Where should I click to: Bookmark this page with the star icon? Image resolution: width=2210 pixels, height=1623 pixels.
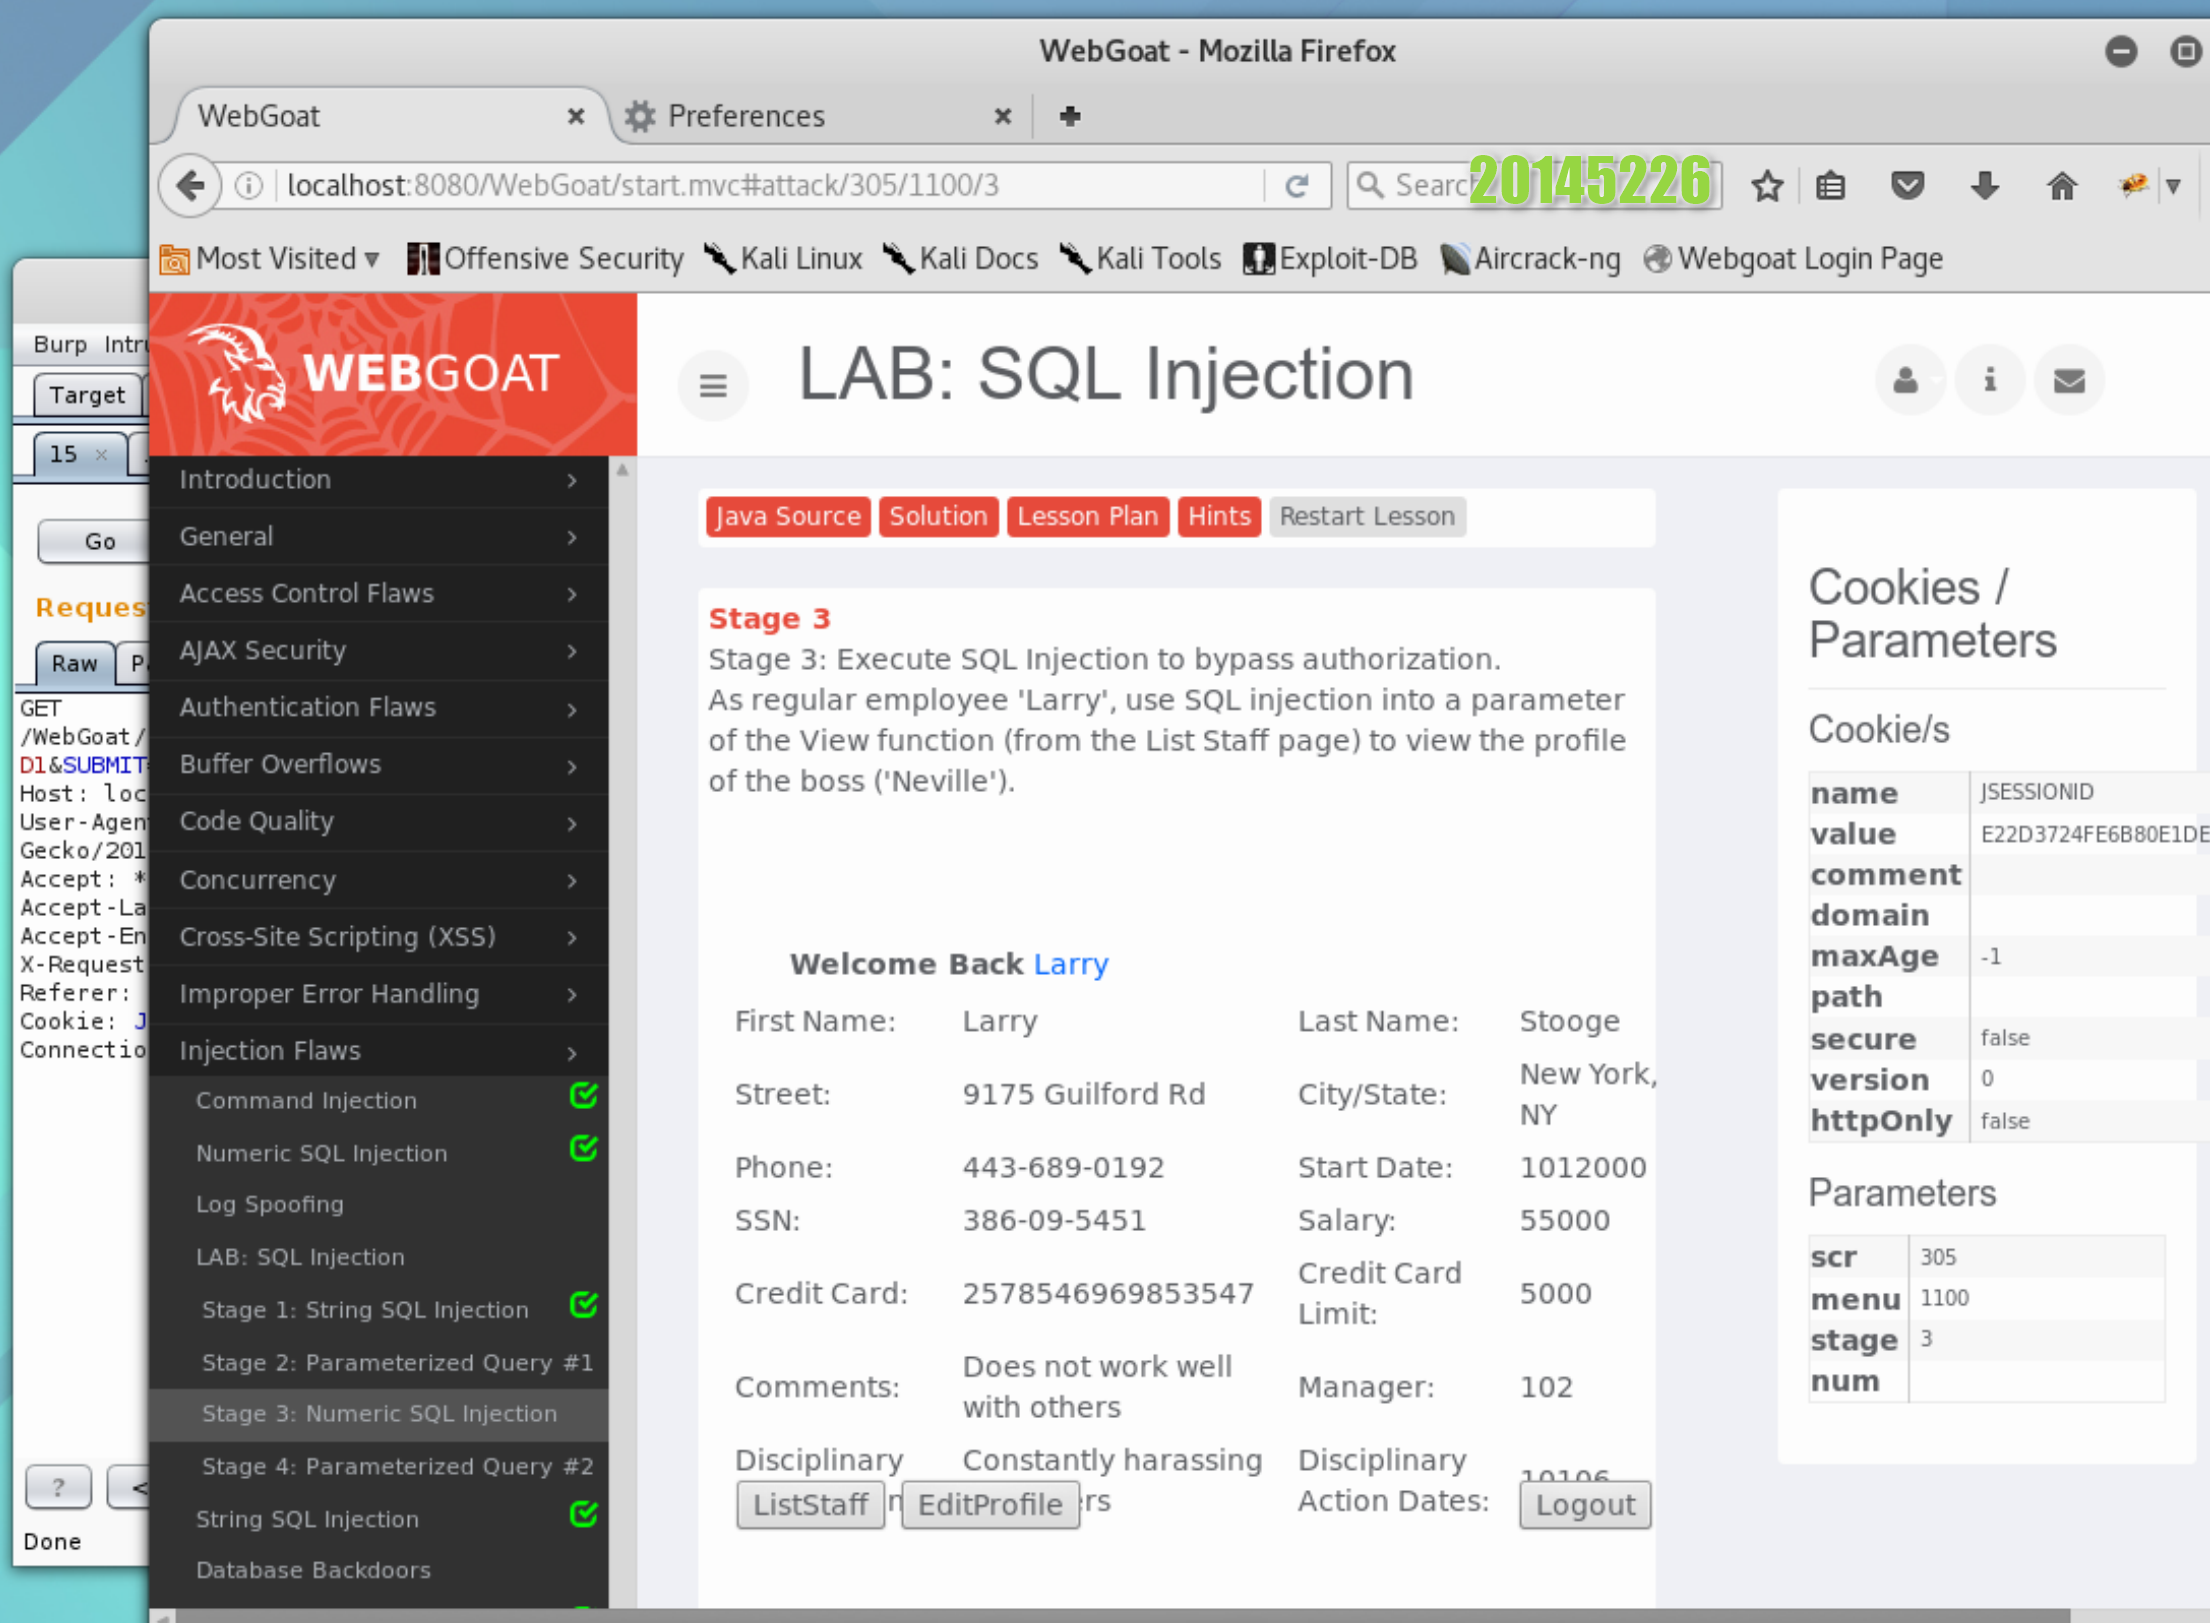pyautogui.click(x=1766, y=185)
